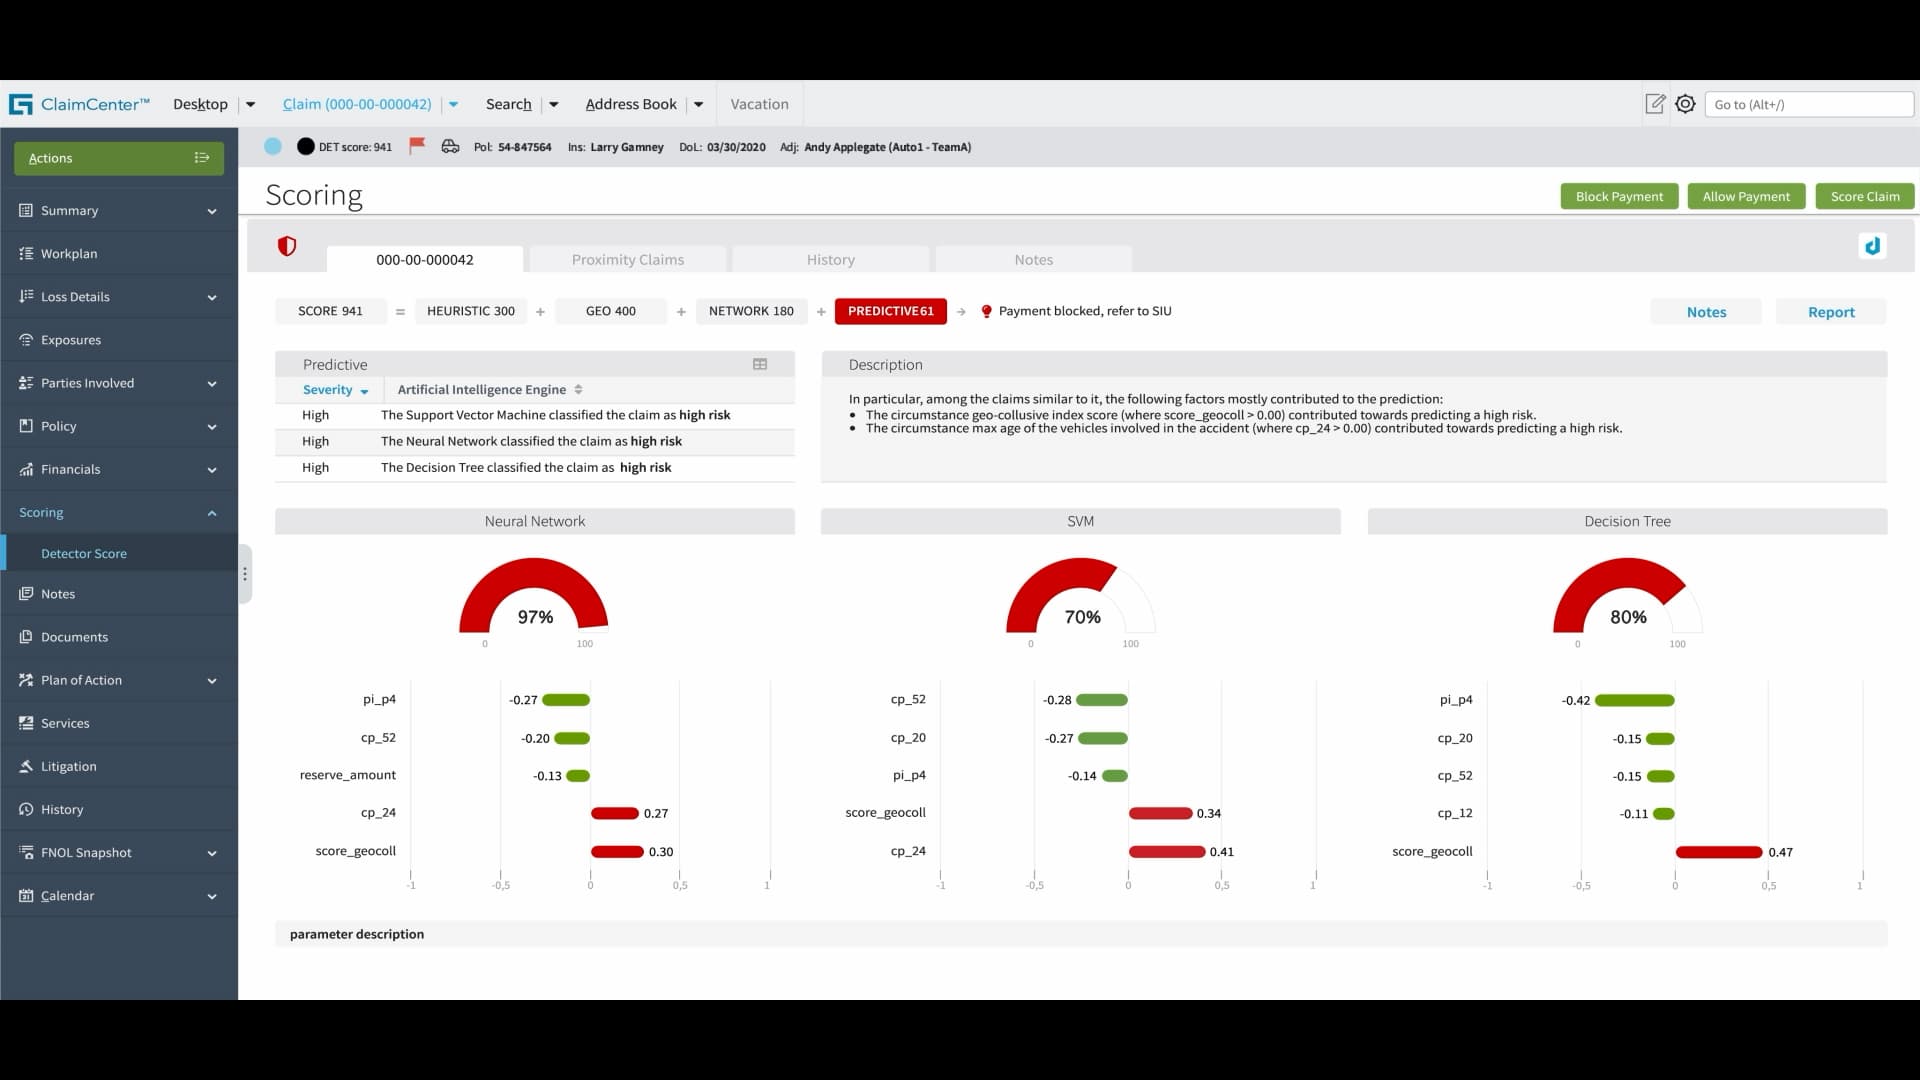The height and width of the screenshot is (1080, 1920).
Task: Click the Report link
Action: (x=1830, y=312)
